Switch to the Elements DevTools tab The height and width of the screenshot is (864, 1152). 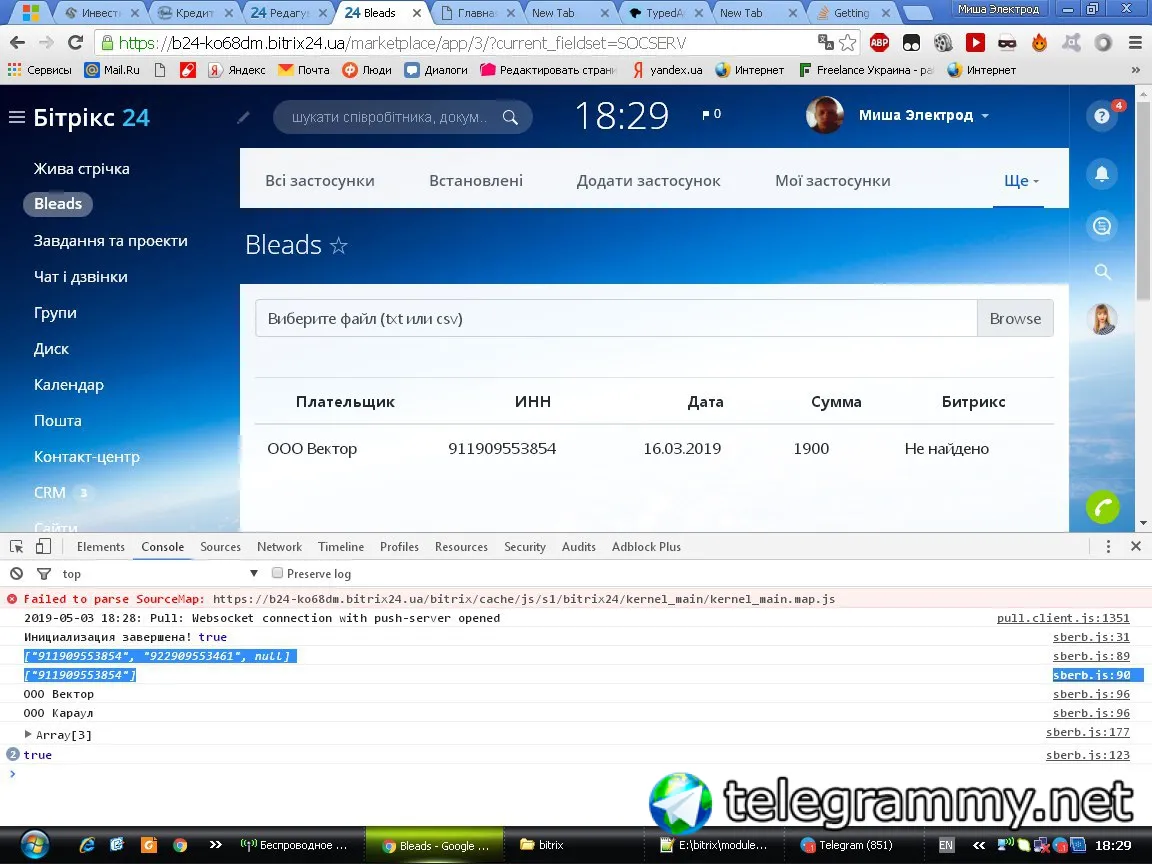[x=101, y=547]
